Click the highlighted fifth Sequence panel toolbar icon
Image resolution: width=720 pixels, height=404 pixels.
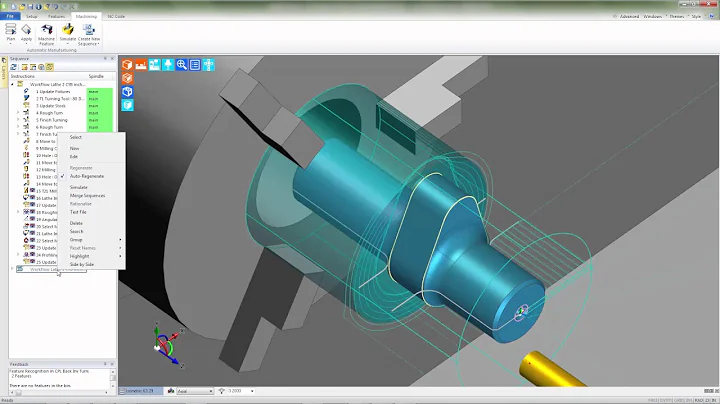[x=50, y=67]
